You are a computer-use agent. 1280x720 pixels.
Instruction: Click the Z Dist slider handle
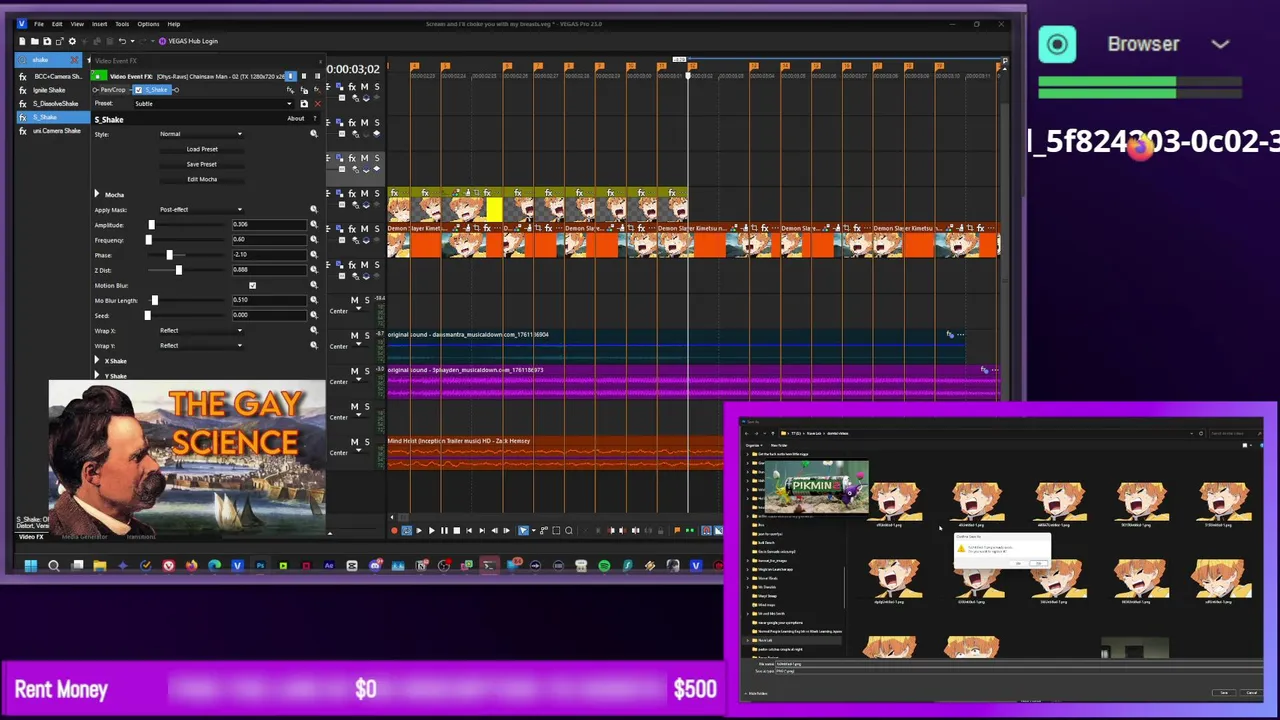click(x=179, y=270)
